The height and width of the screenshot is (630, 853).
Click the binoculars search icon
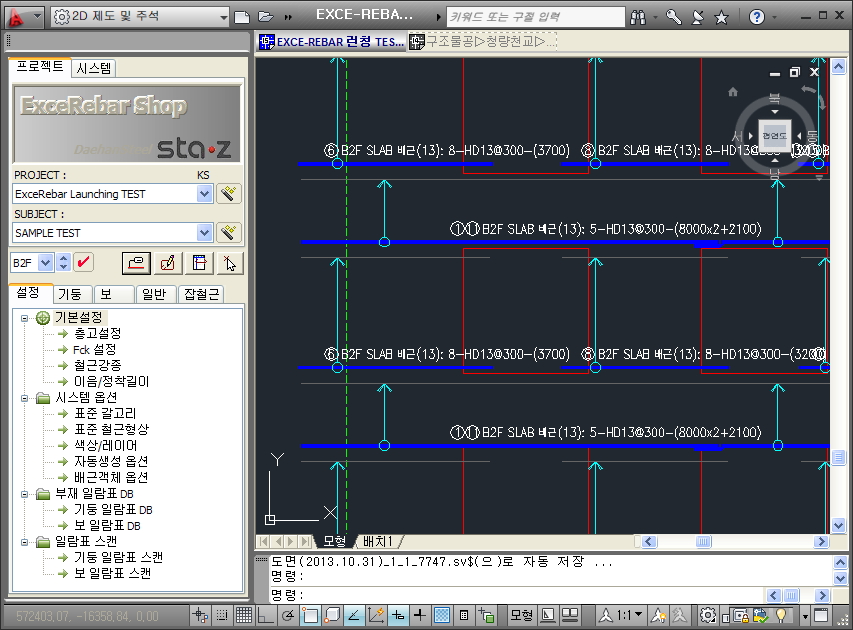(x=638, y=17)
